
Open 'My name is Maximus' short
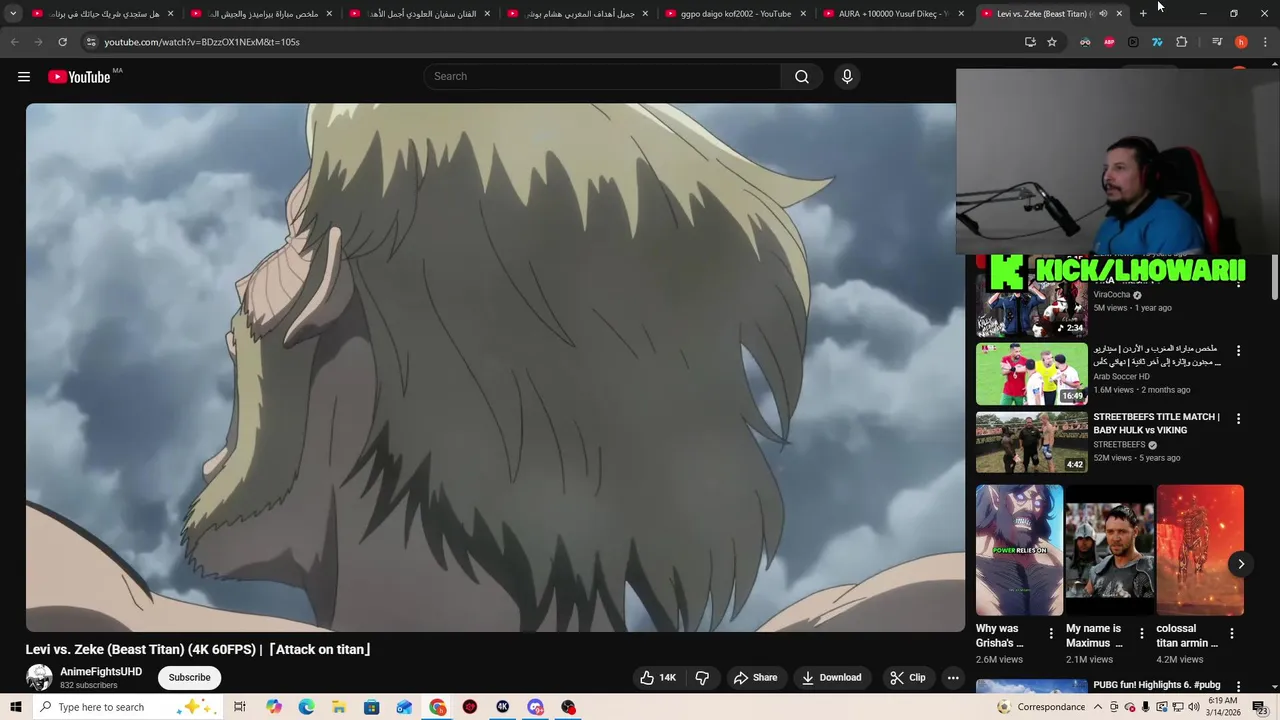[1109, 551]
